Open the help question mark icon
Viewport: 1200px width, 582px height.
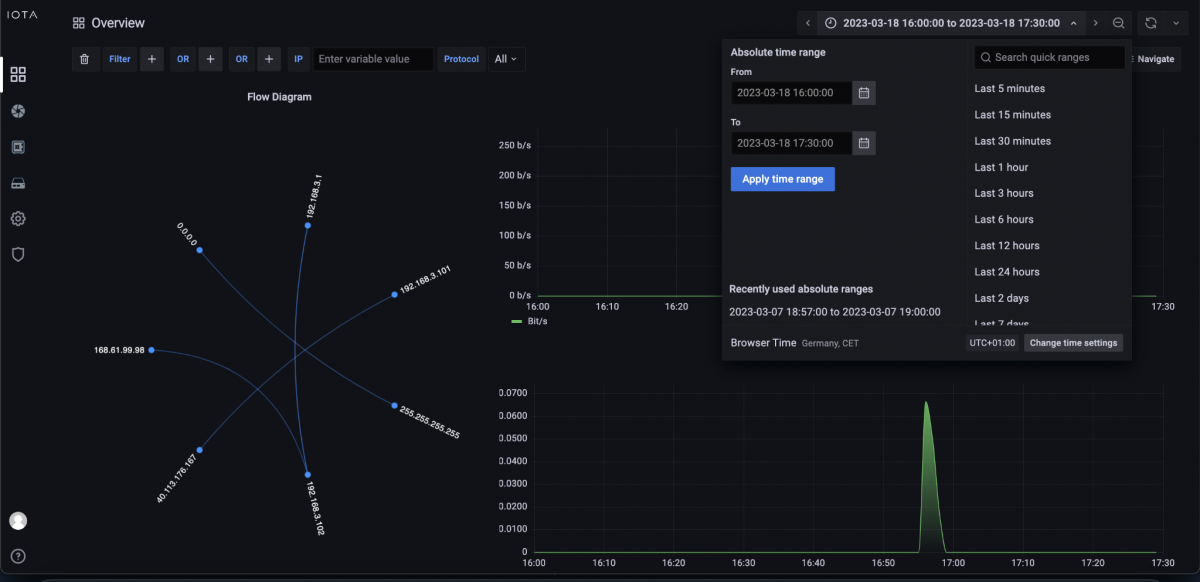click(18, 556)
